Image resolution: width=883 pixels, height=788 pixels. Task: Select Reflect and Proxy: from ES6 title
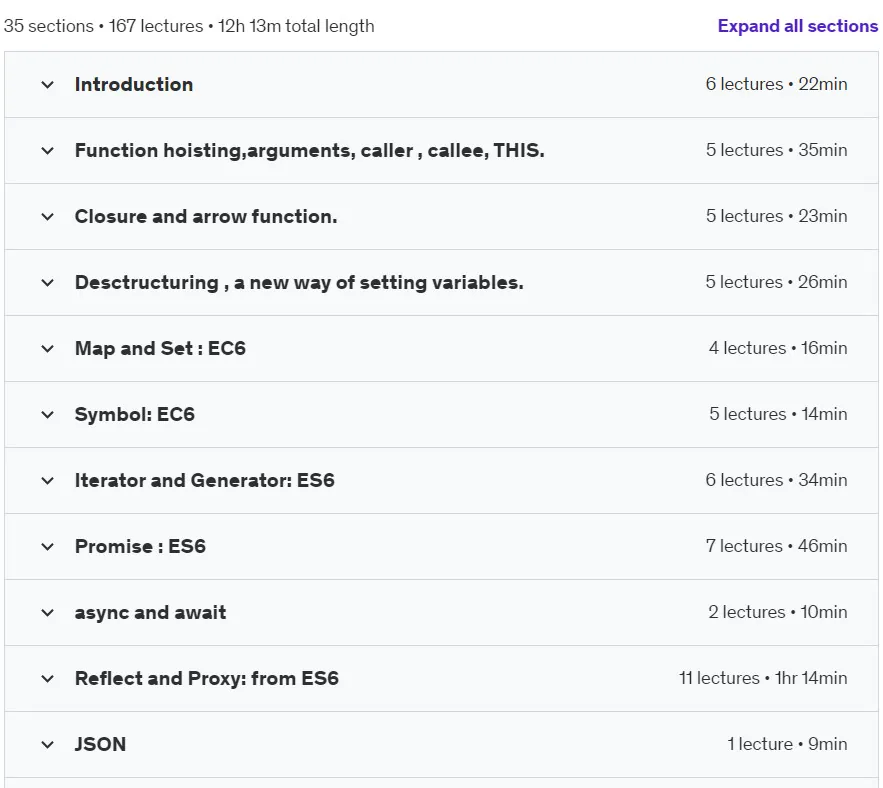(x=207, y=678)
